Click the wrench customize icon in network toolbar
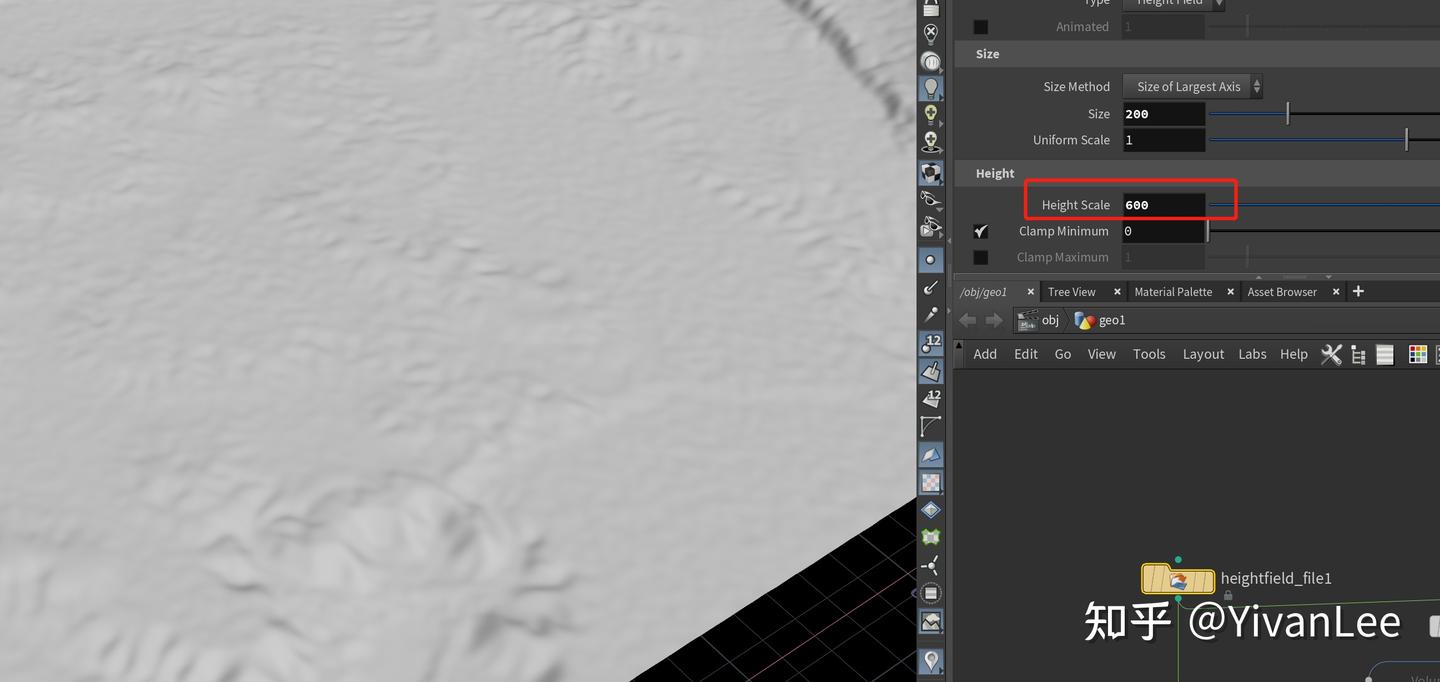This screenshot has width=1440, height=682. 1331,354
